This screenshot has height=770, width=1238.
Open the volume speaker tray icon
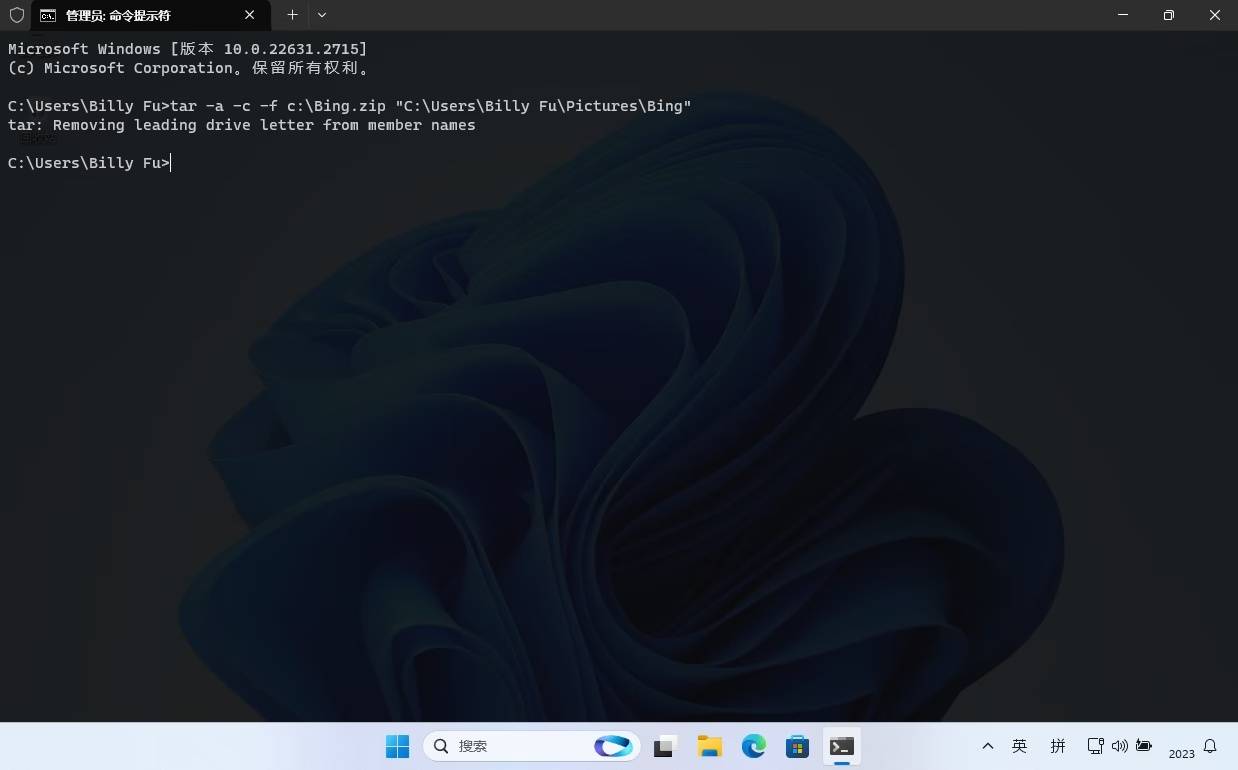pos(1119,746)
